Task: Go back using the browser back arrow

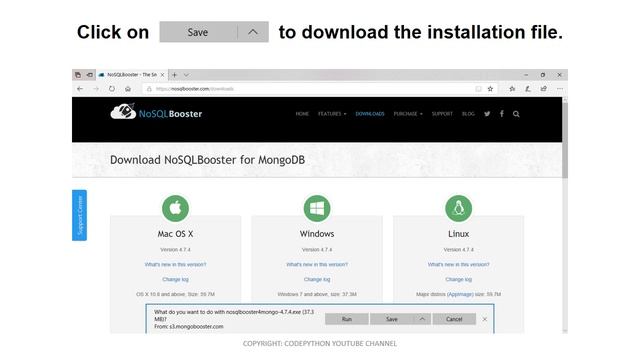Action: coord(80,89)
